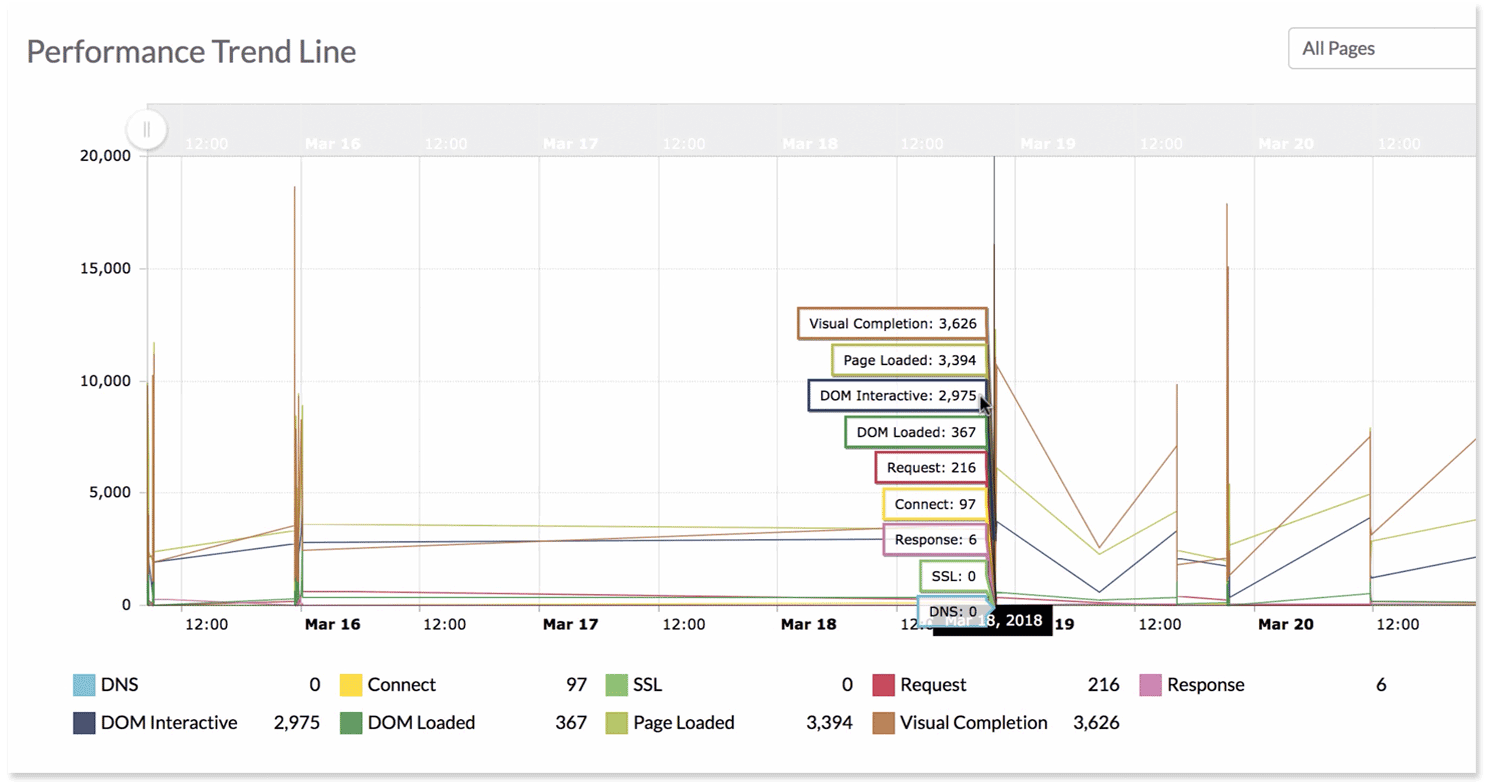Click the DOM Loaded: 367 tooltip badge

coord(915,431)
